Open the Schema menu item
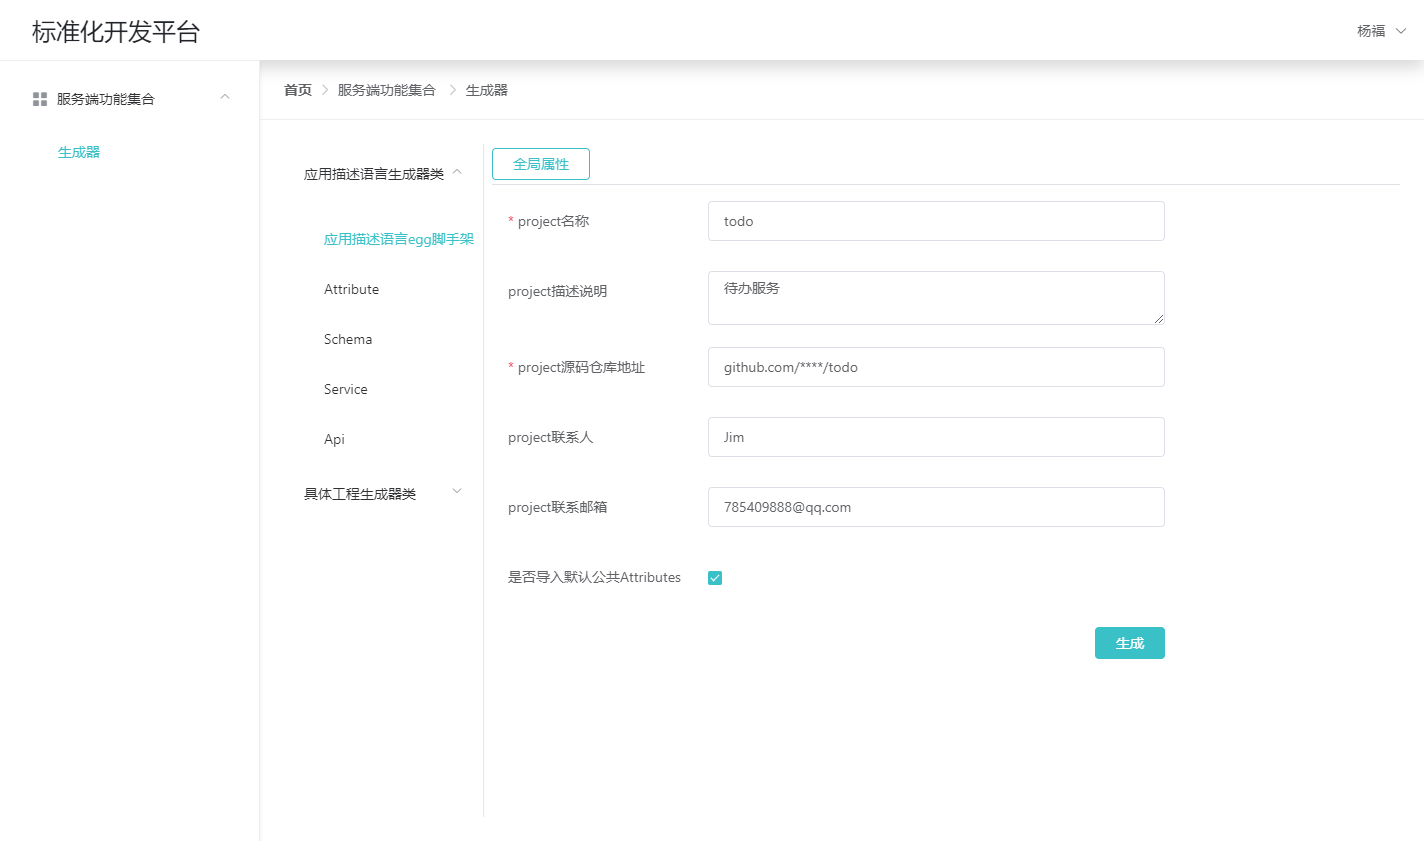Image resolution: width=1424 pixels, height=841 pixels. pos(348,339)
